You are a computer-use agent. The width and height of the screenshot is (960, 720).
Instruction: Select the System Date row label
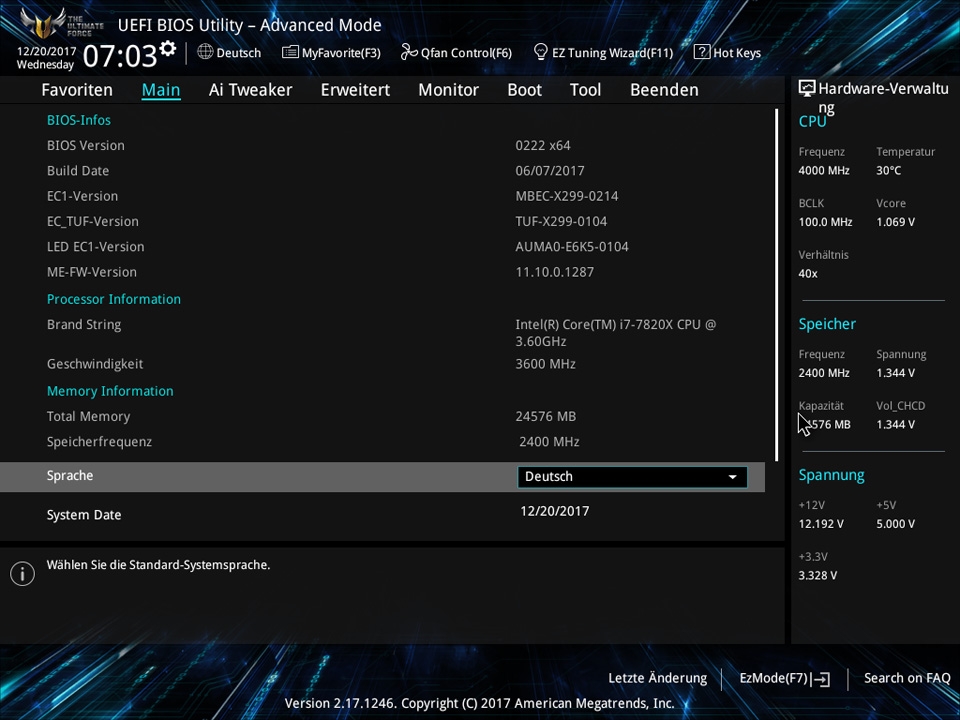84,515
